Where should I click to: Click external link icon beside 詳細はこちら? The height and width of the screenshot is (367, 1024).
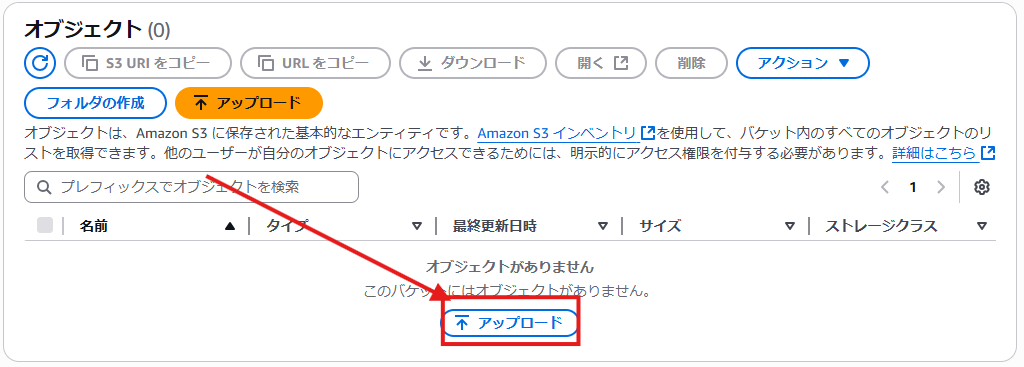pyautogui.click(x=988, y=153)
